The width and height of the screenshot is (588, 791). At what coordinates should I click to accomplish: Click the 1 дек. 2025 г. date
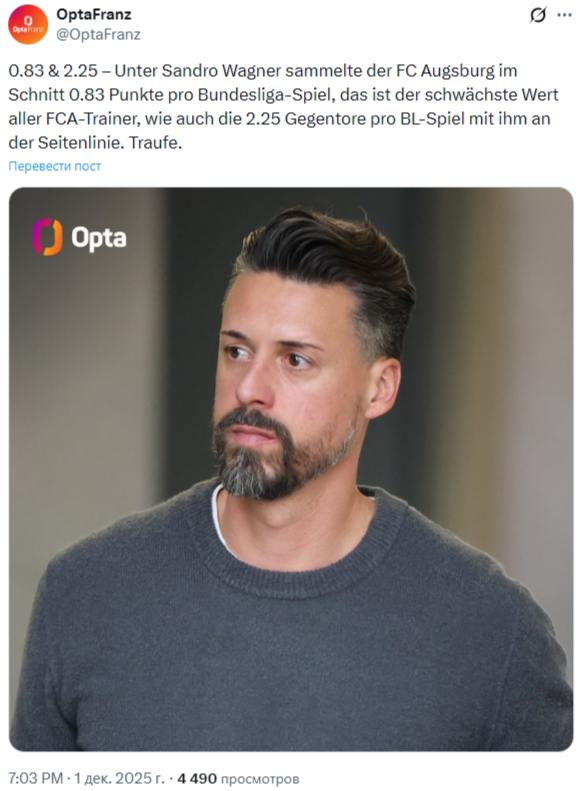tap(119, 778)
